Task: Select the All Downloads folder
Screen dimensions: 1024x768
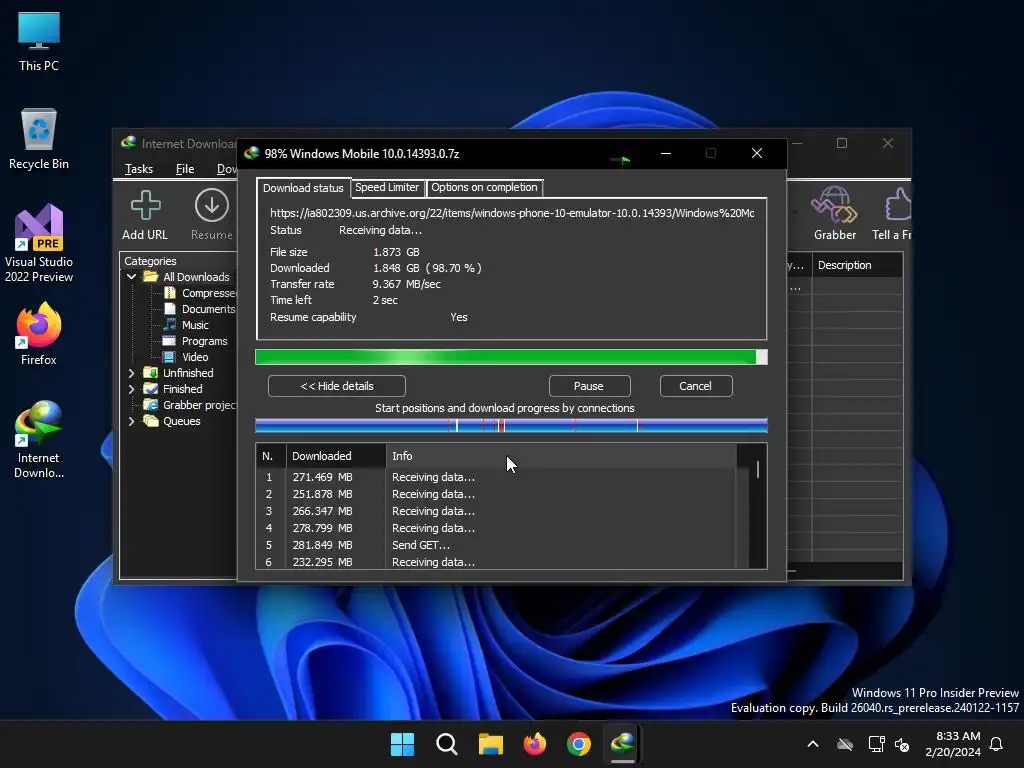Action: pyautogui.click(x=187, y=277)
